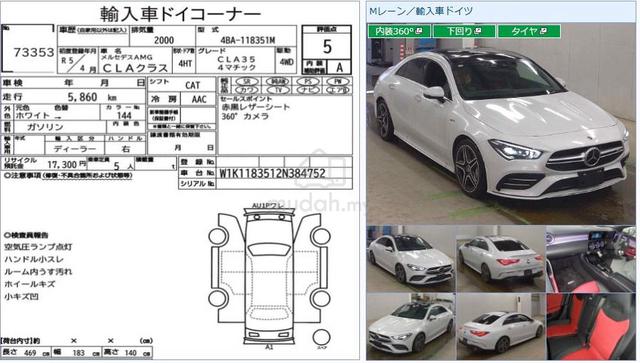640x363 pixels.
Task: Click the color code 144
Action: pos(124,116)
